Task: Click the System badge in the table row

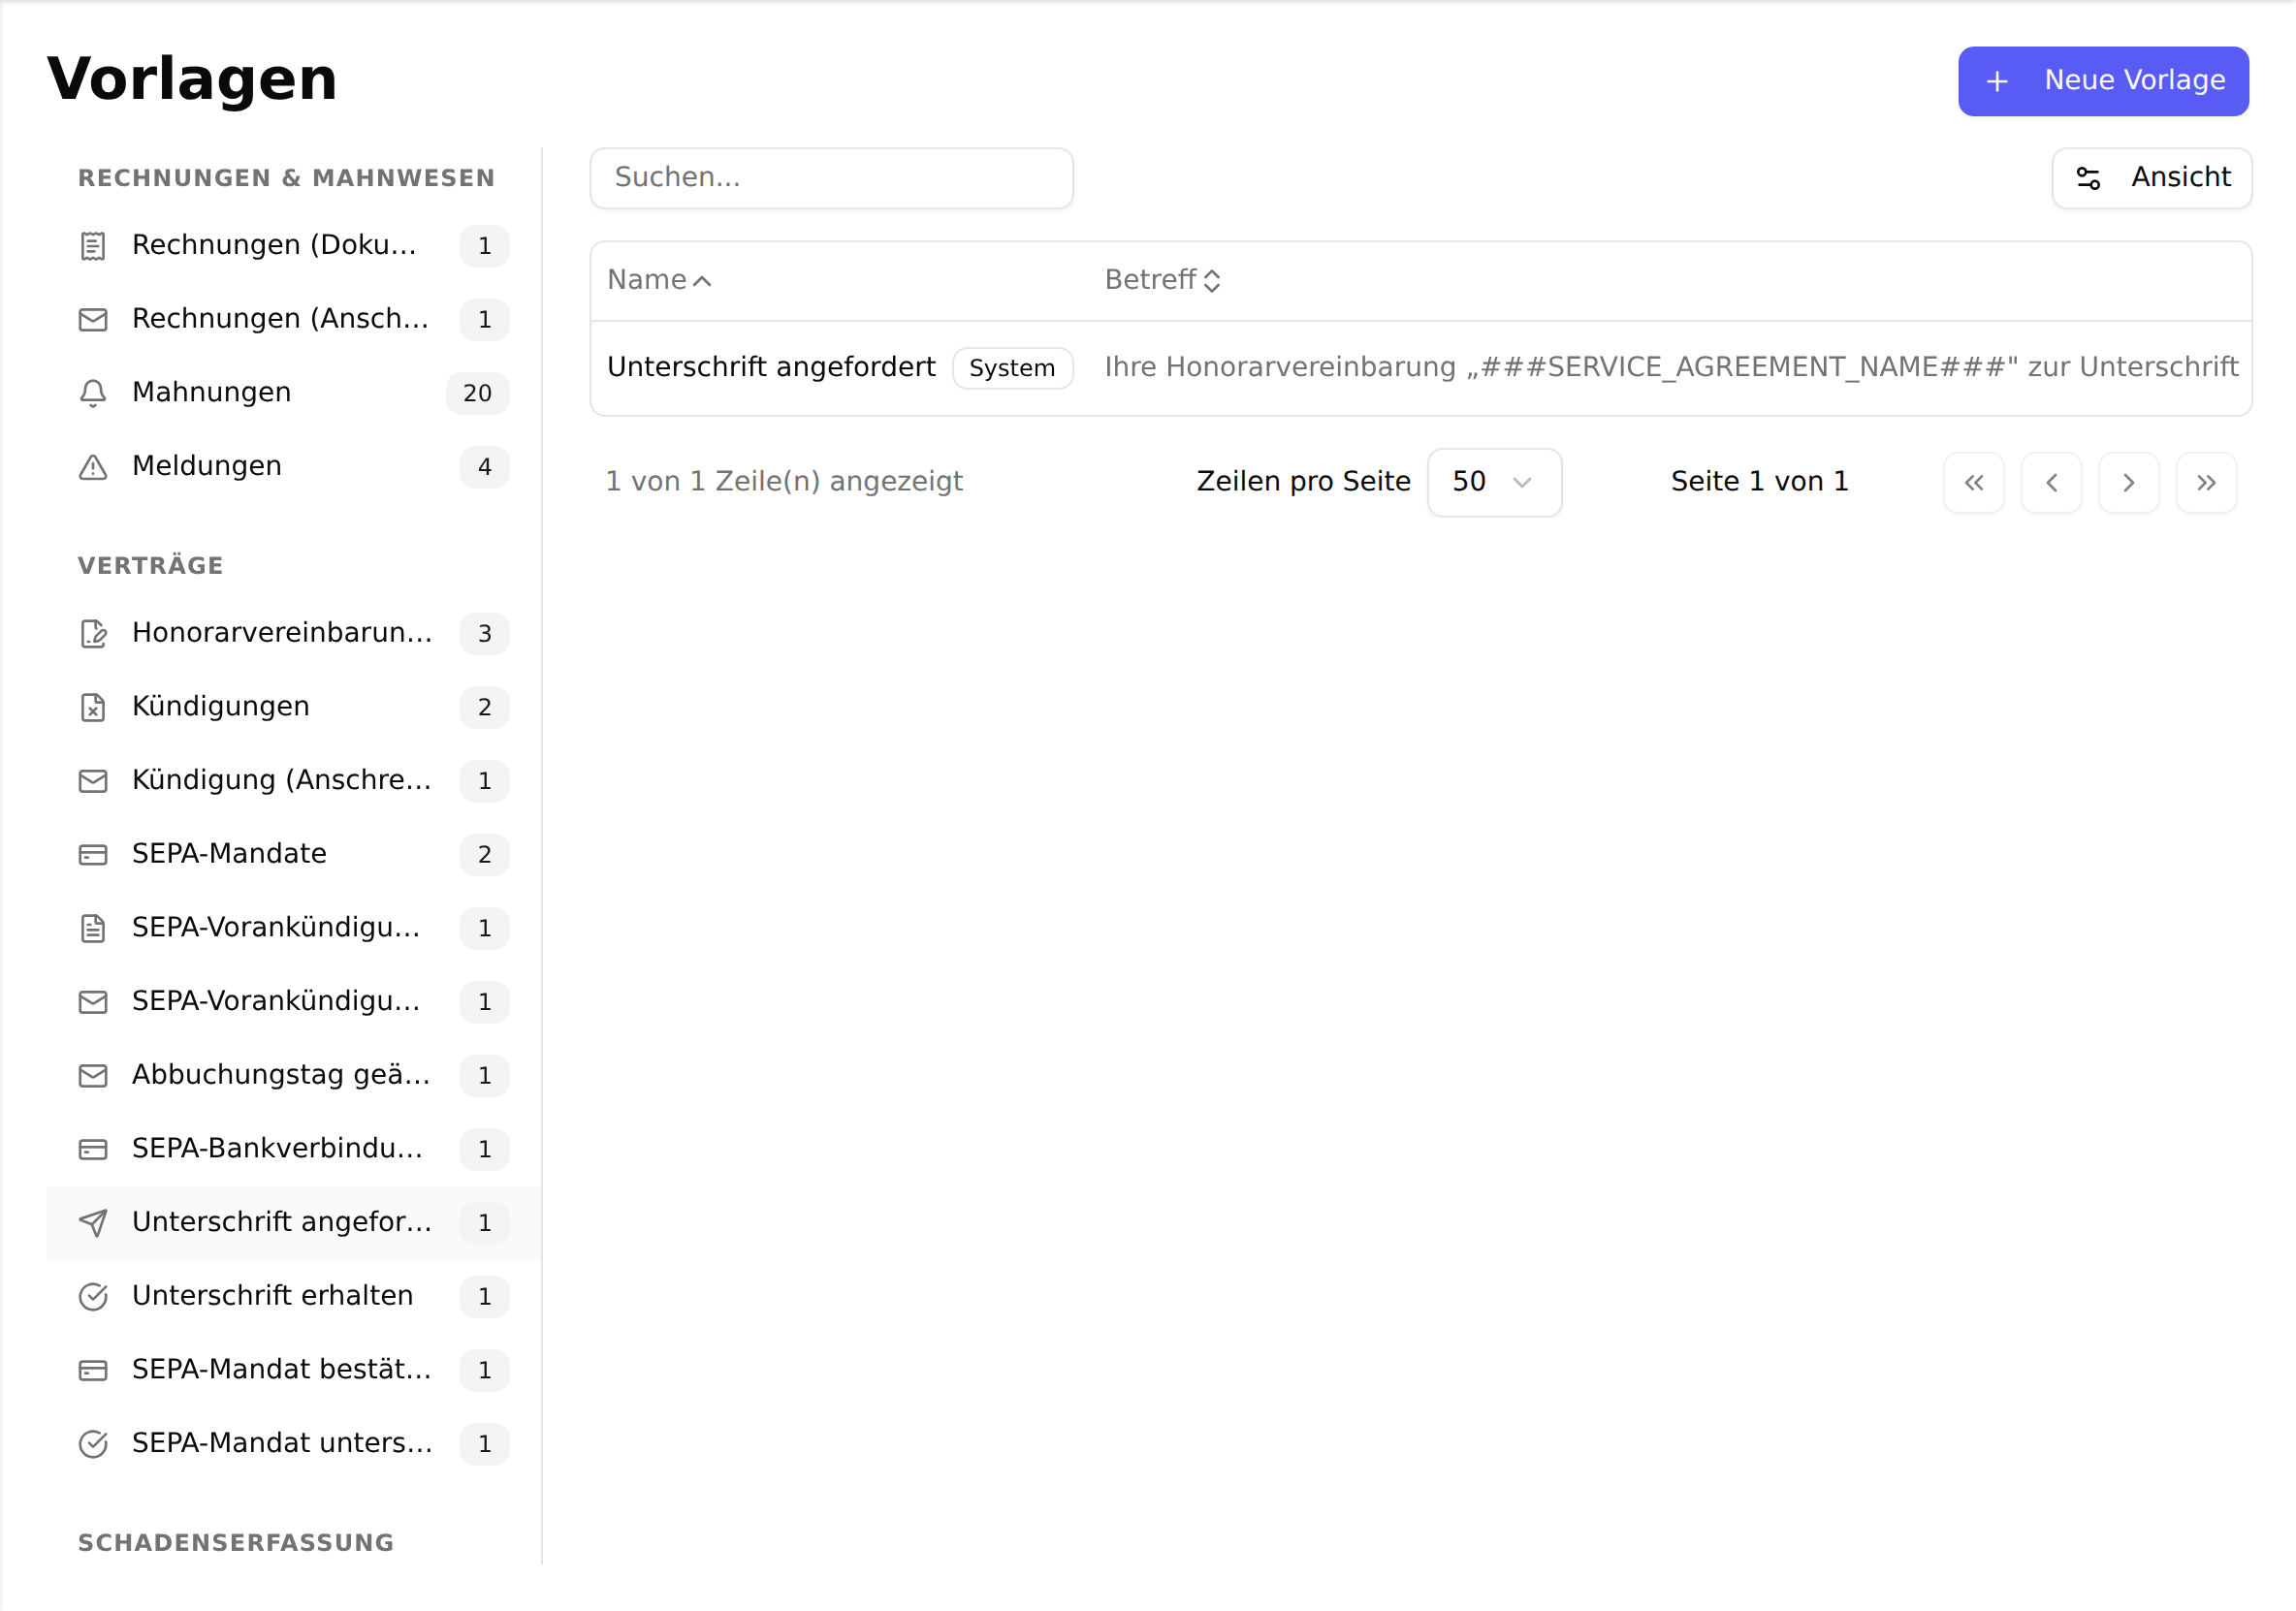Action: pos(1012,368)
